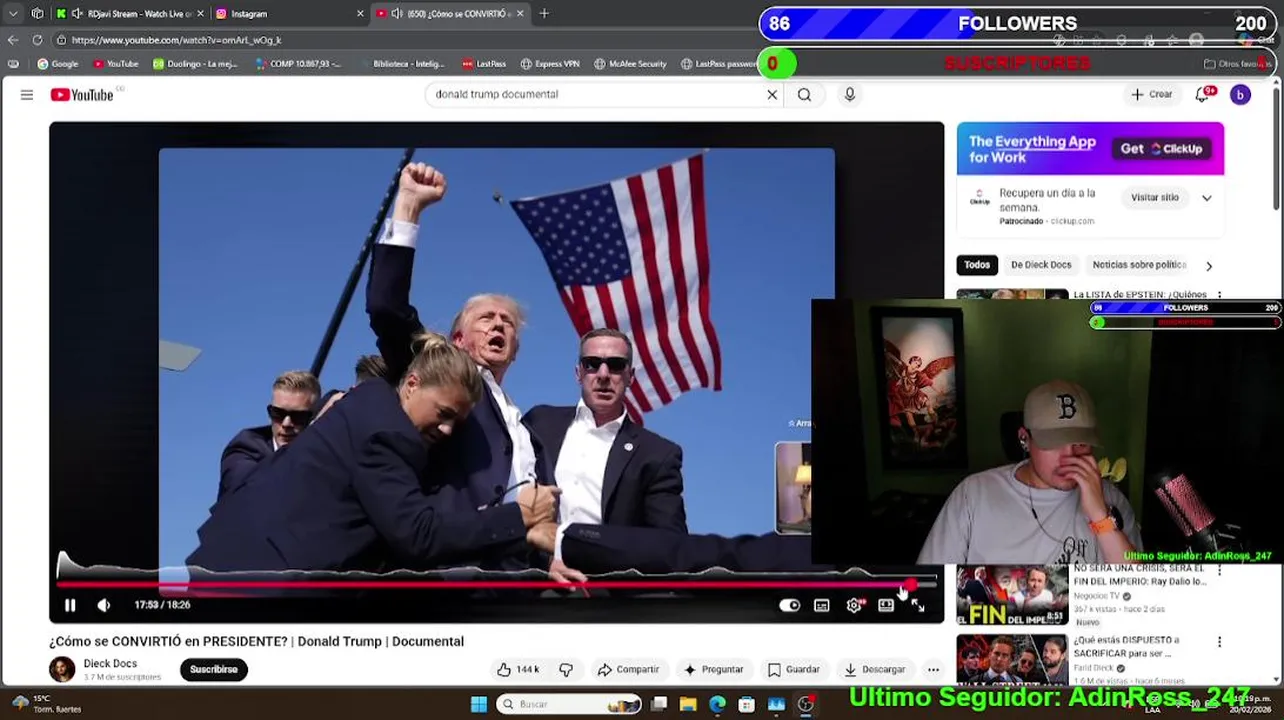Open the account avatar menu
This screenshot has width=1284, height=720.
1240,95
